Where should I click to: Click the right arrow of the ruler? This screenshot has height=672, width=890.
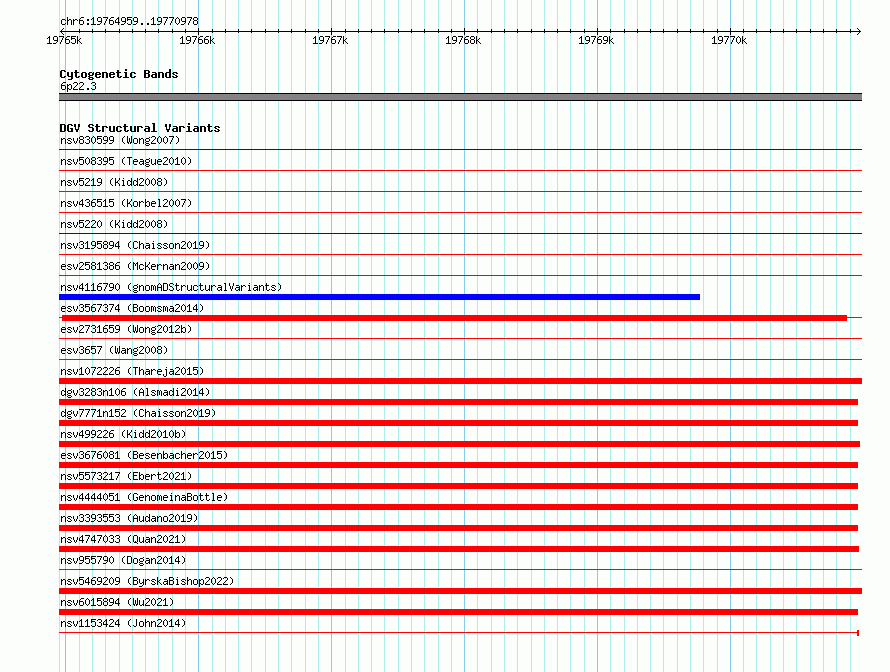859,31
